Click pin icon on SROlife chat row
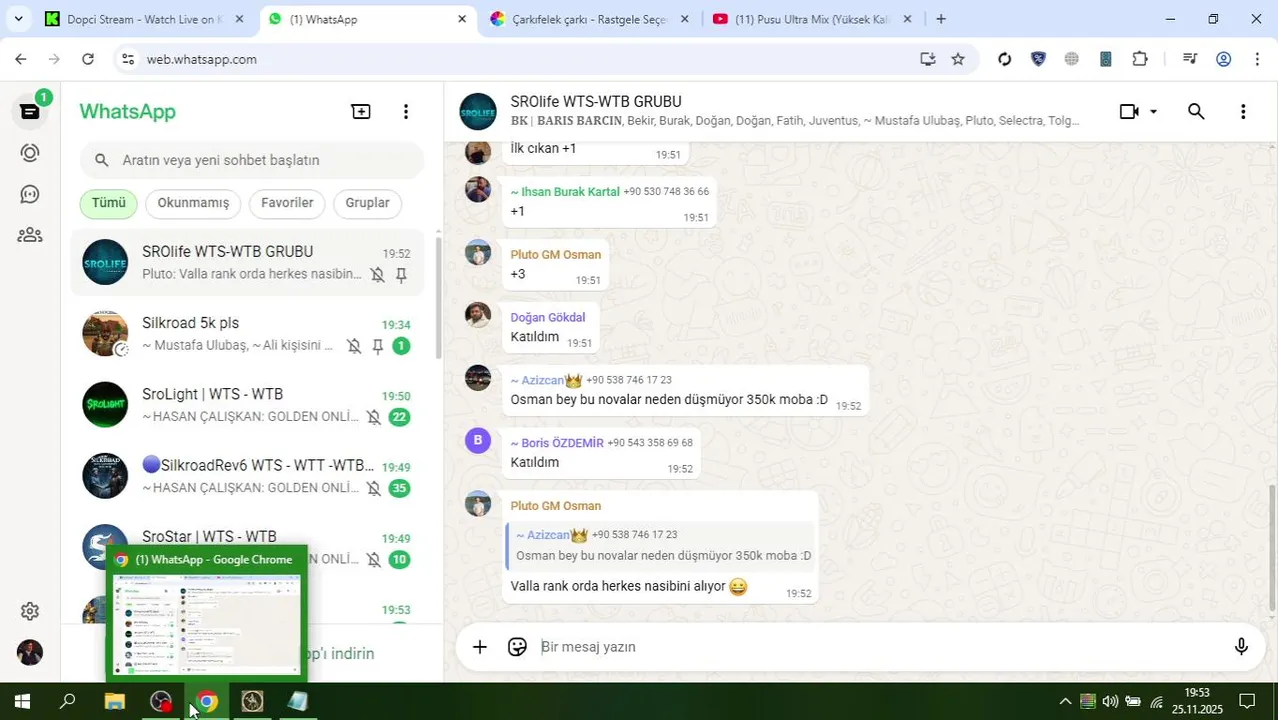Screen dimensions: 1278x720 click(401, 275)
